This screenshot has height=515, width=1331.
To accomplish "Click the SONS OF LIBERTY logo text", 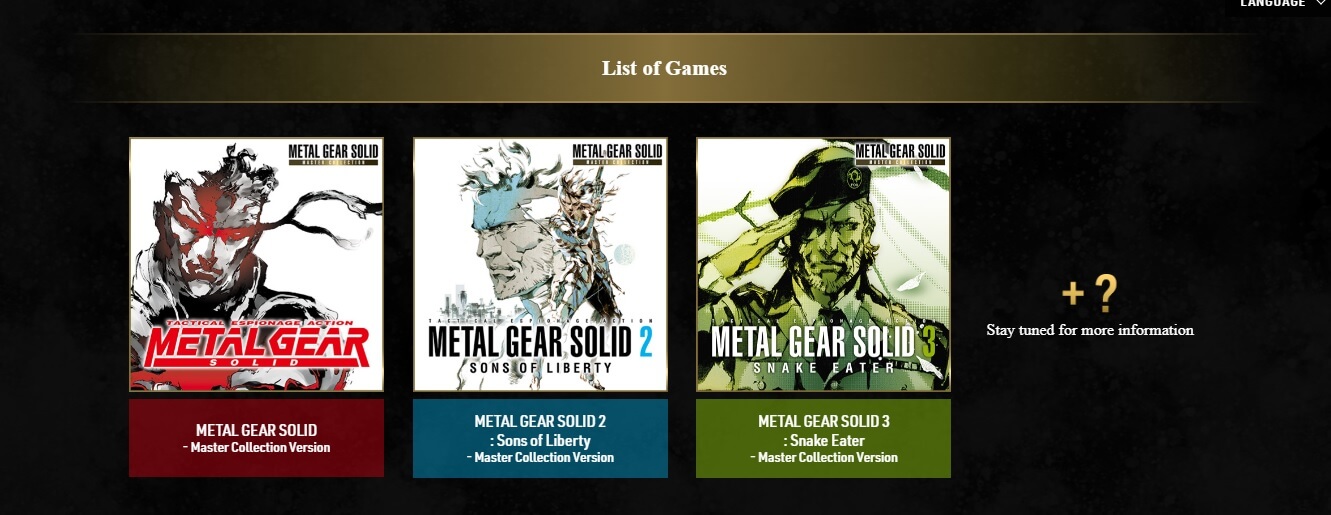I will (539, 368).
